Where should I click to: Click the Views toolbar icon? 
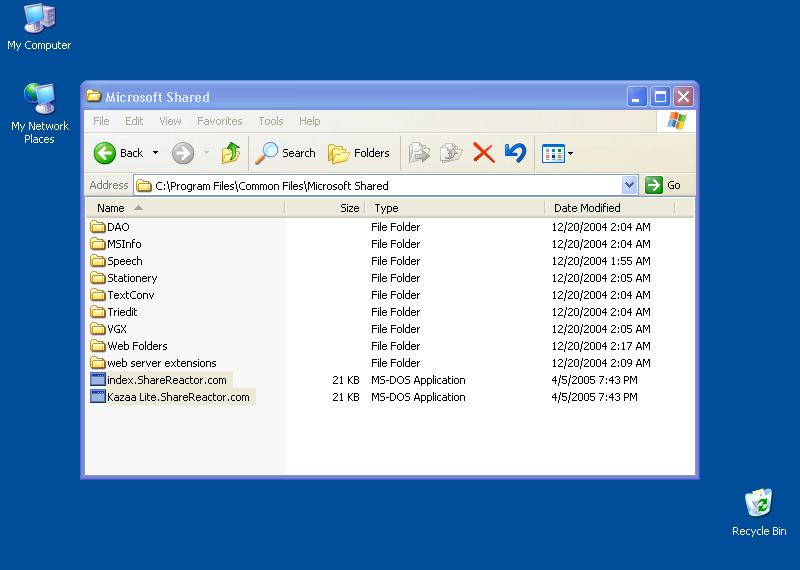[x=553, y=153]
